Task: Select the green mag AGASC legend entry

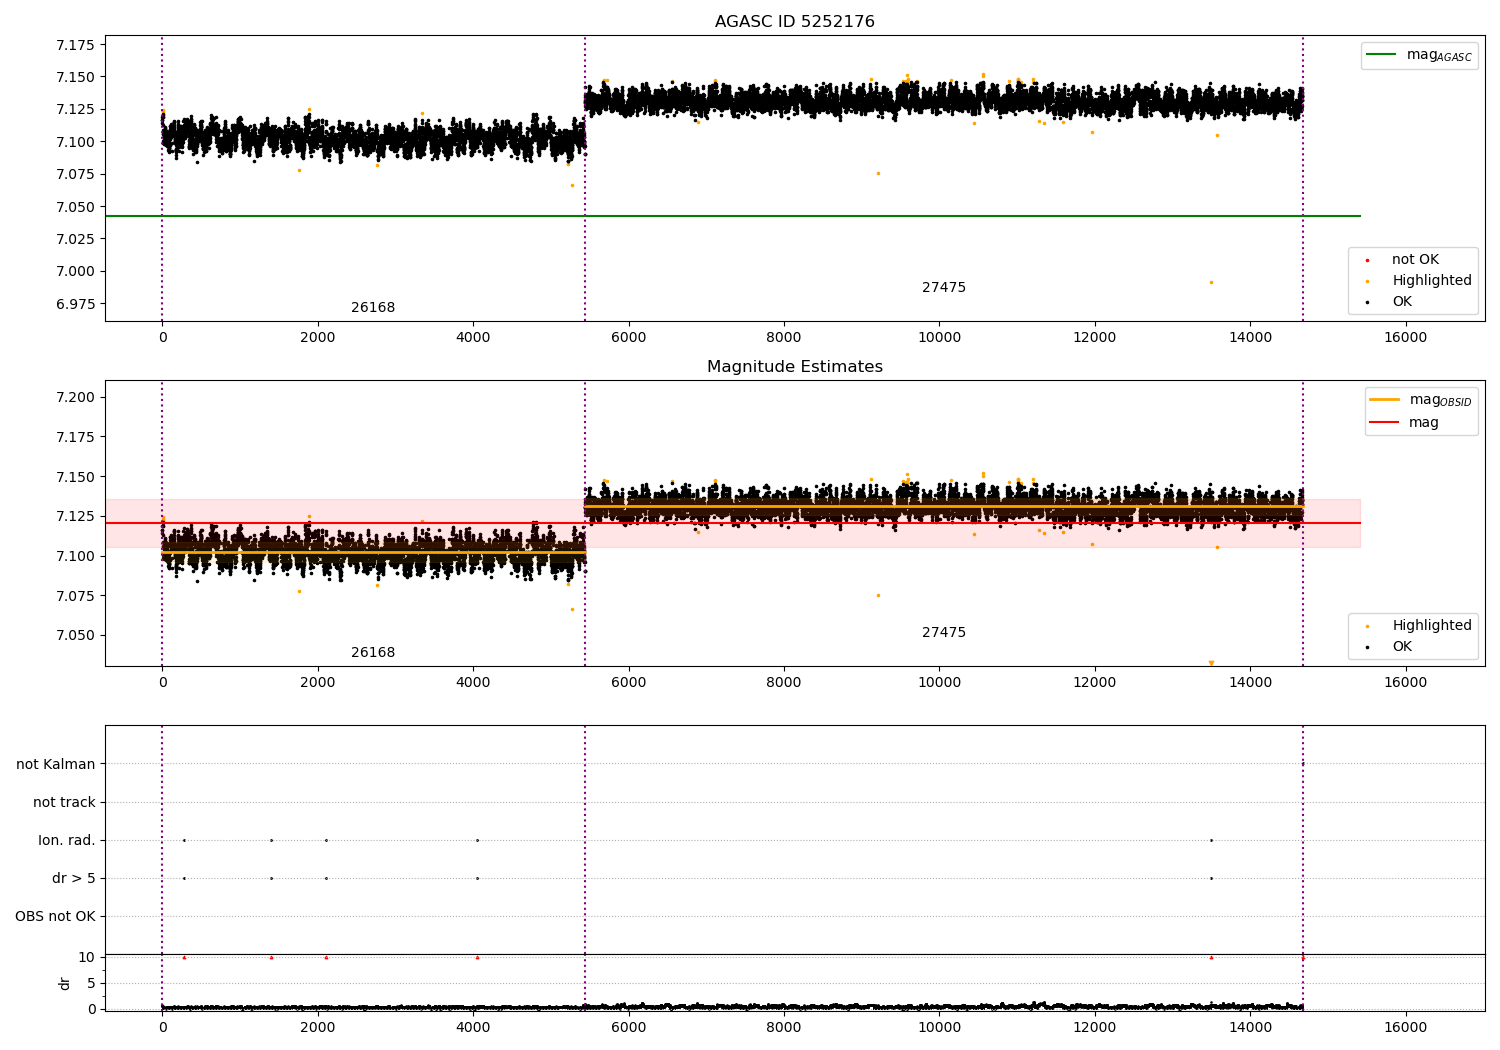Action: pyautogui.click(x=1419, y=55)
